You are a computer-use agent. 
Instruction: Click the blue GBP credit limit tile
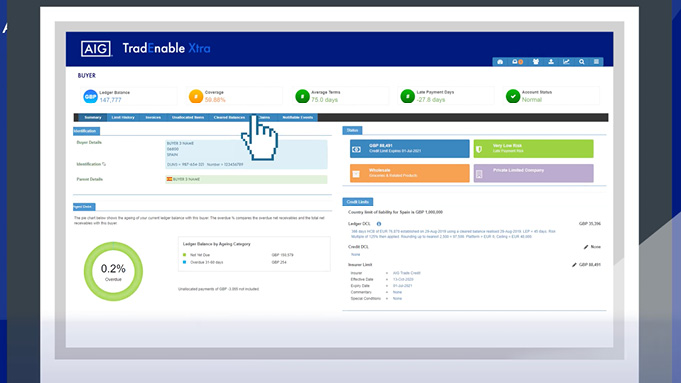(x=410, y=149)
